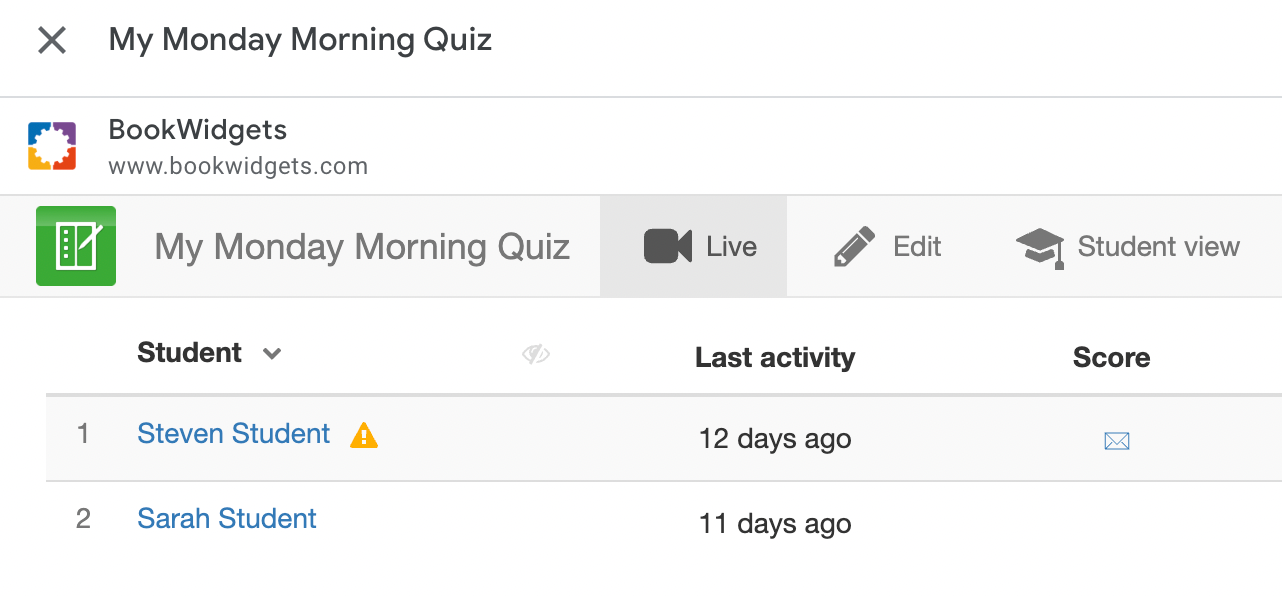Click the www.bookwidgets.com address
Image resolution: width=1282 pixels, height=596 pixels.
click(x=238, y=166)
